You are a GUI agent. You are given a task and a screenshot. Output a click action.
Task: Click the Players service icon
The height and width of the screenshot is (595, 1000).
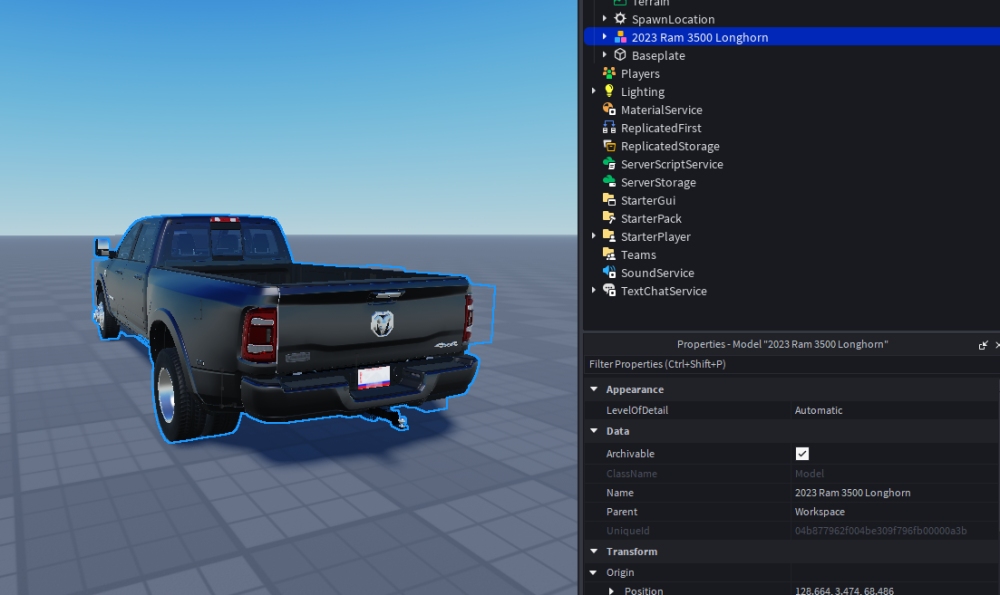tap(609, 73)
